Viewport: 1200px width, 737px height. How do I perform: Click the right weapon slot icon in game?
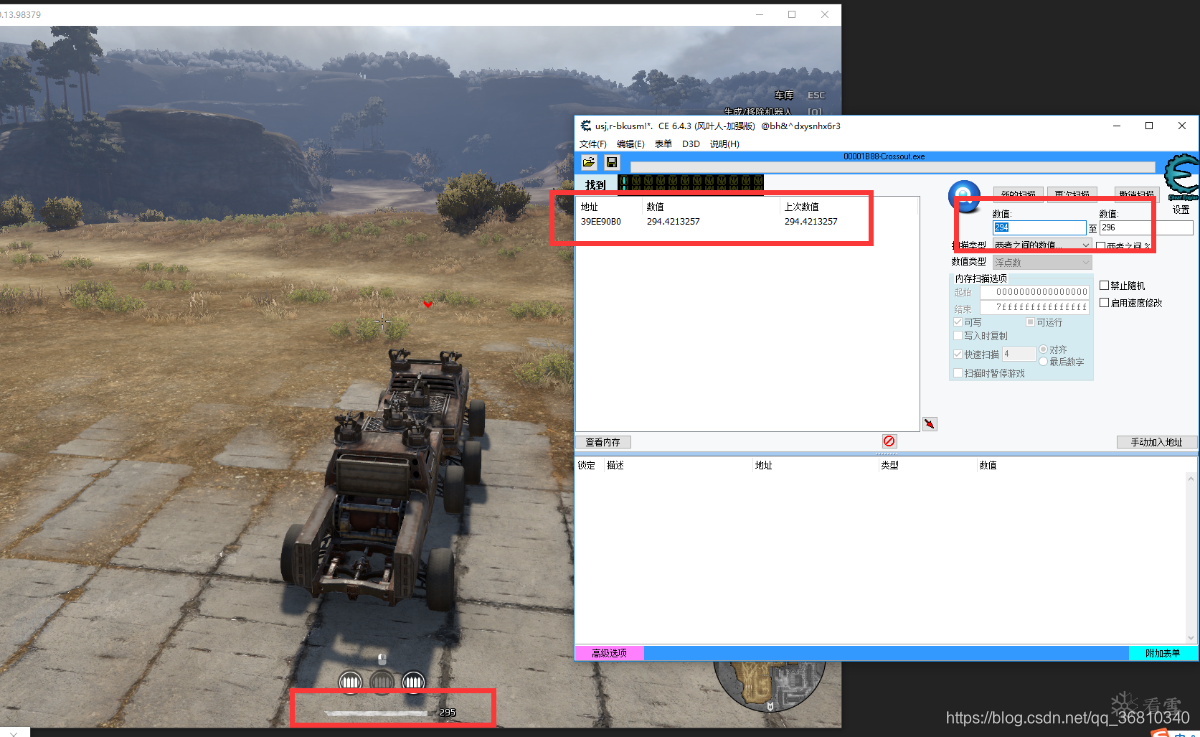pyautogui.click(x=414, y=682)
